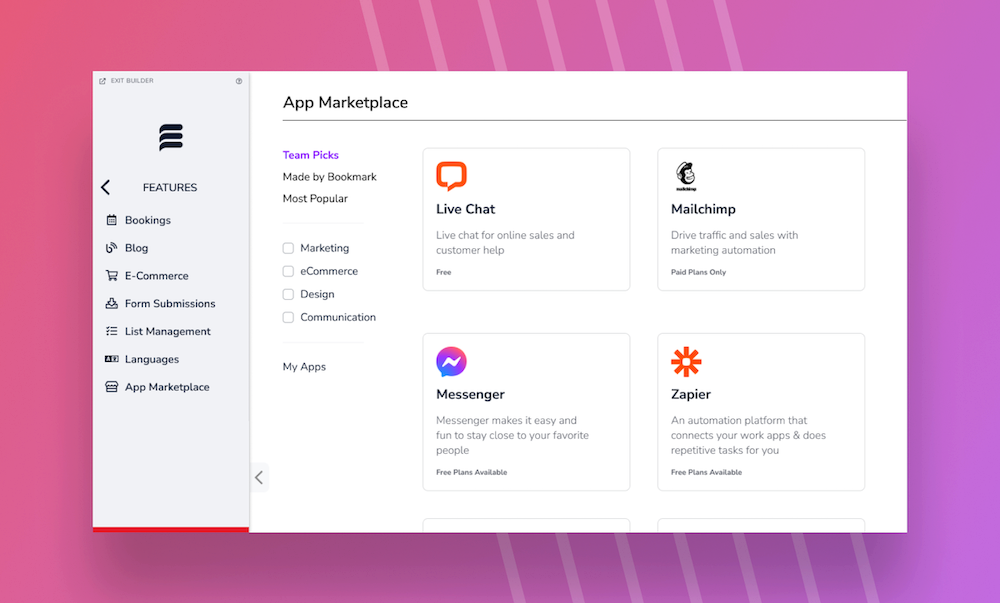1000x603 pixels.
Task: Click the List Management checklist icon
Action: pos(112,331)
